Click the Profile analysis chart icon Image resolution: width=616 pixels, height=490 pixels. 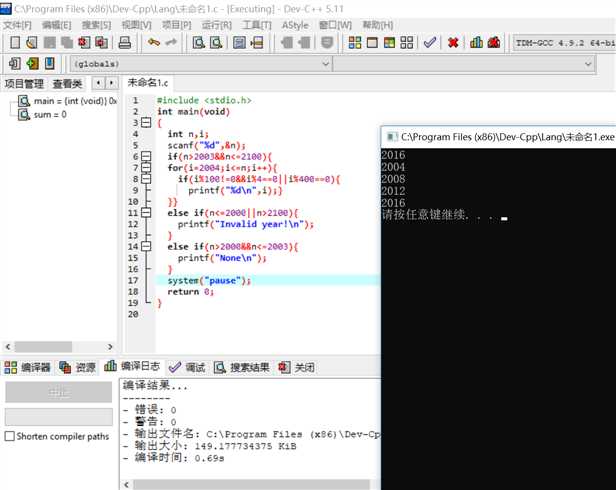click(476, 42)
